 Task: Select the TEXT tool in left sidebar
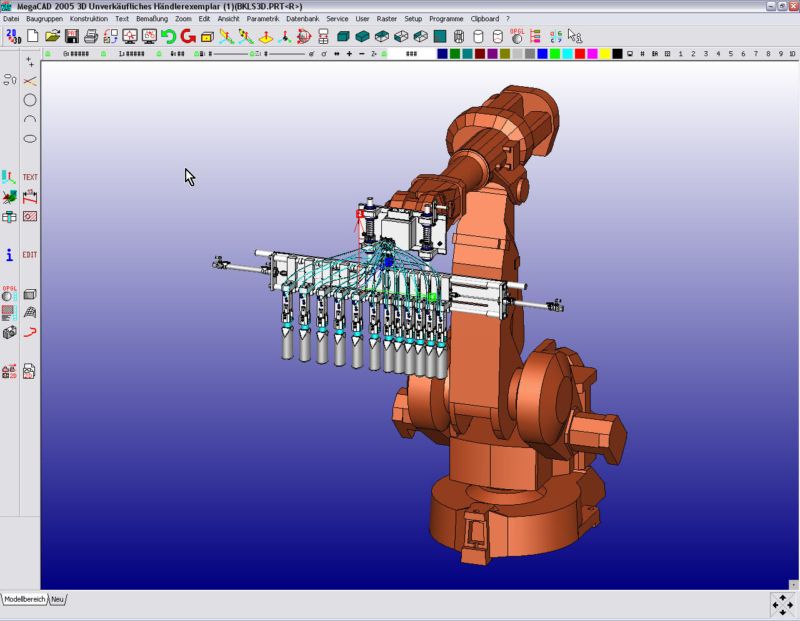[30, 177]
